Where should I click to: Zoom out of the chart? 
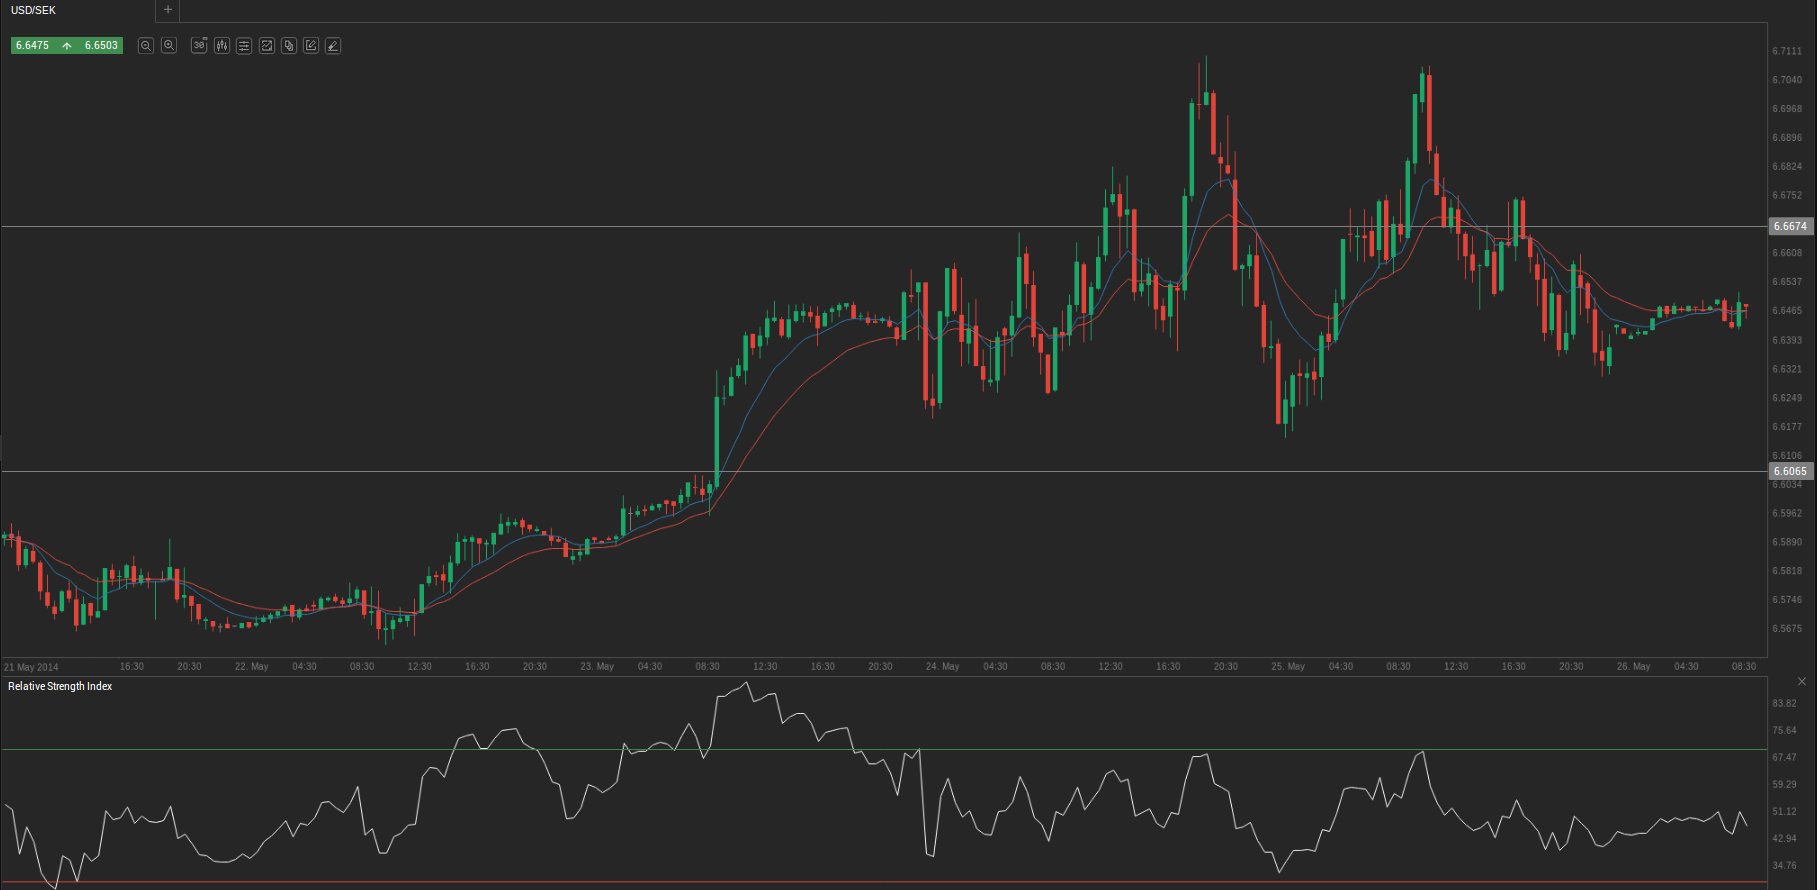(x=146, y=46)
